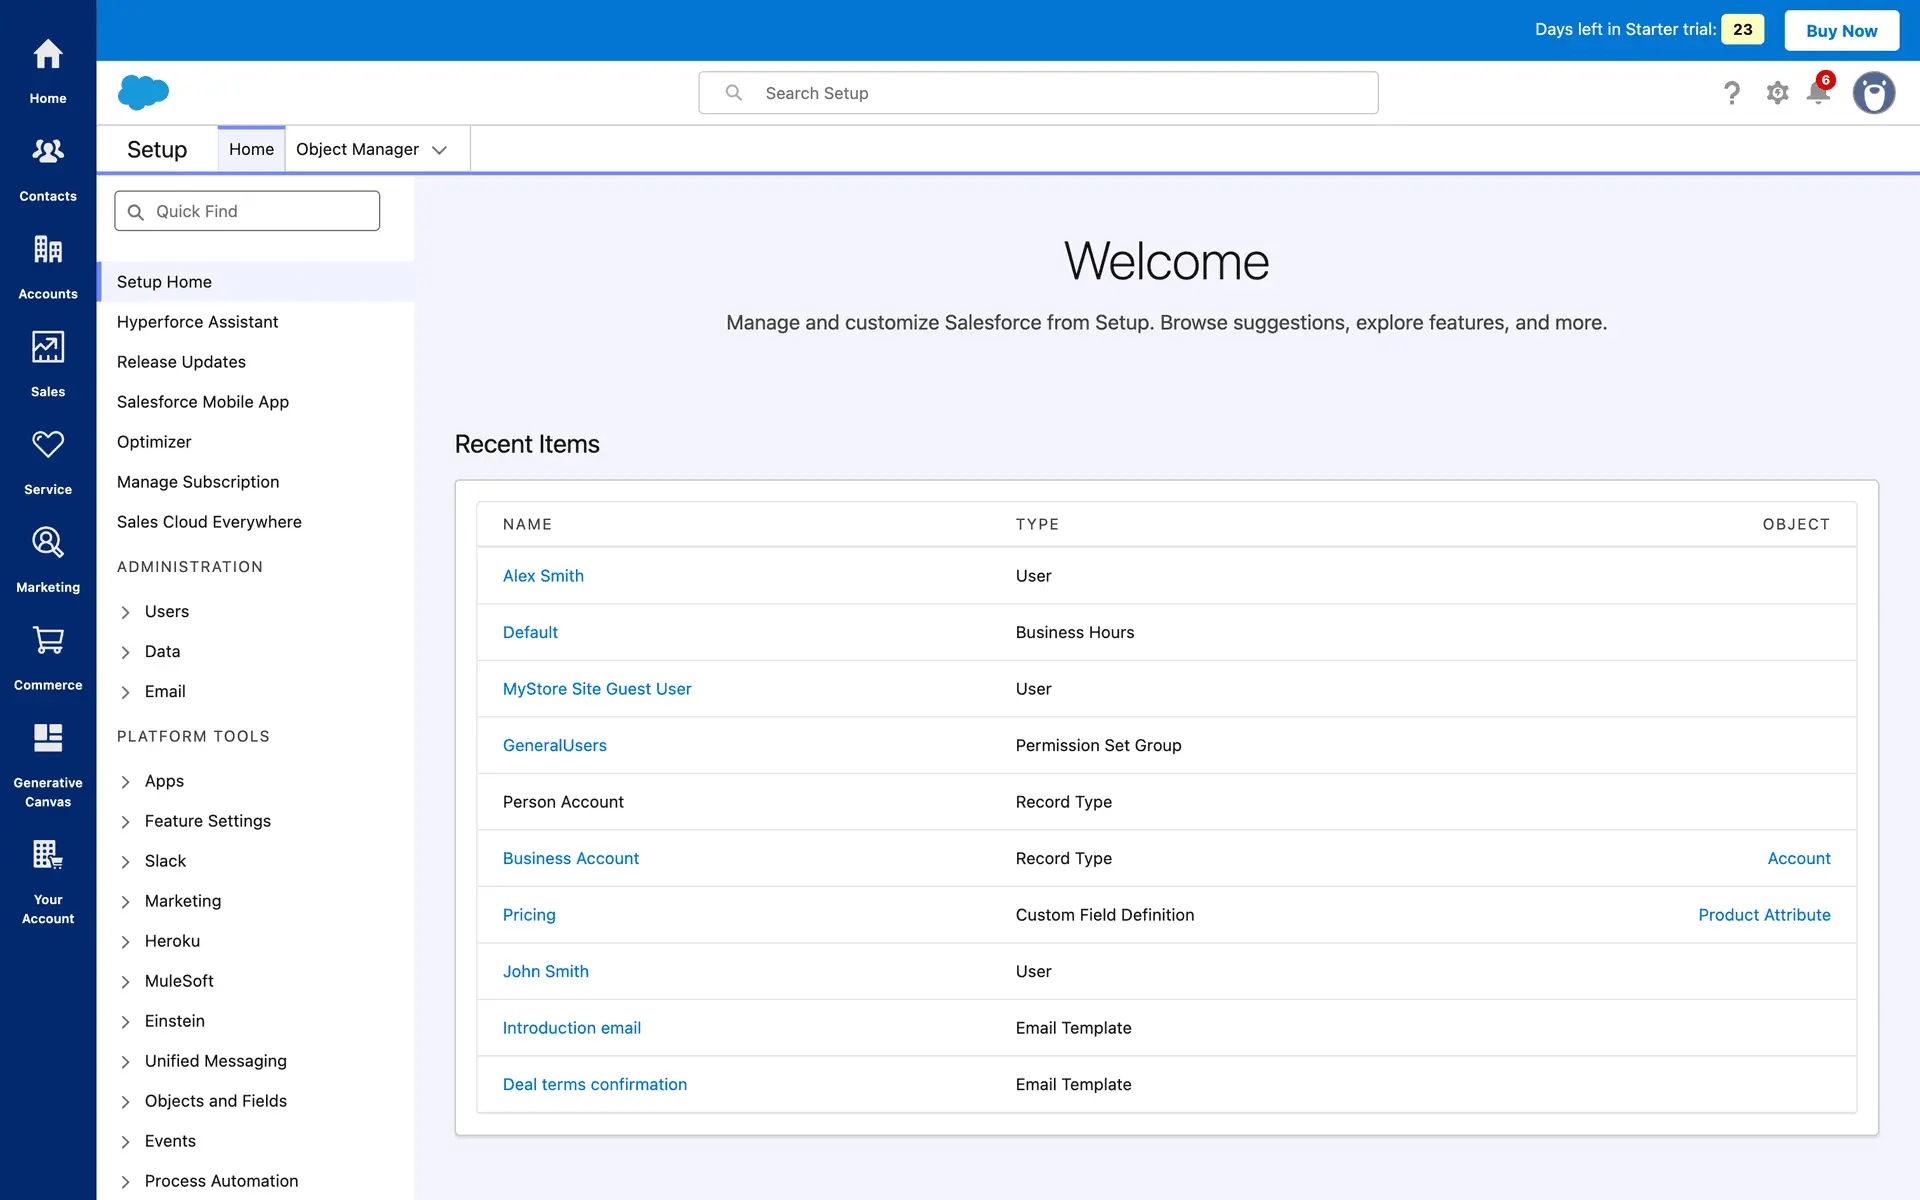Click the notifications bell icon

pyautogui.click(x=1818, y=93)
